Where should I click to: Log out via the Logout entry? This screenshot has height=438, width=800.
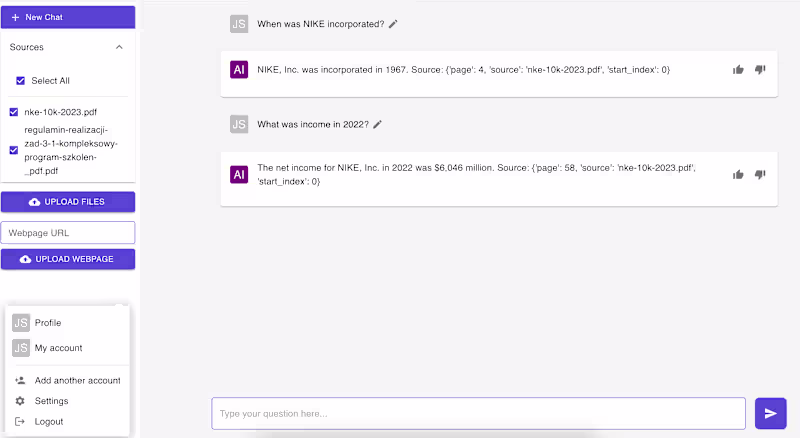click(48, 422)
